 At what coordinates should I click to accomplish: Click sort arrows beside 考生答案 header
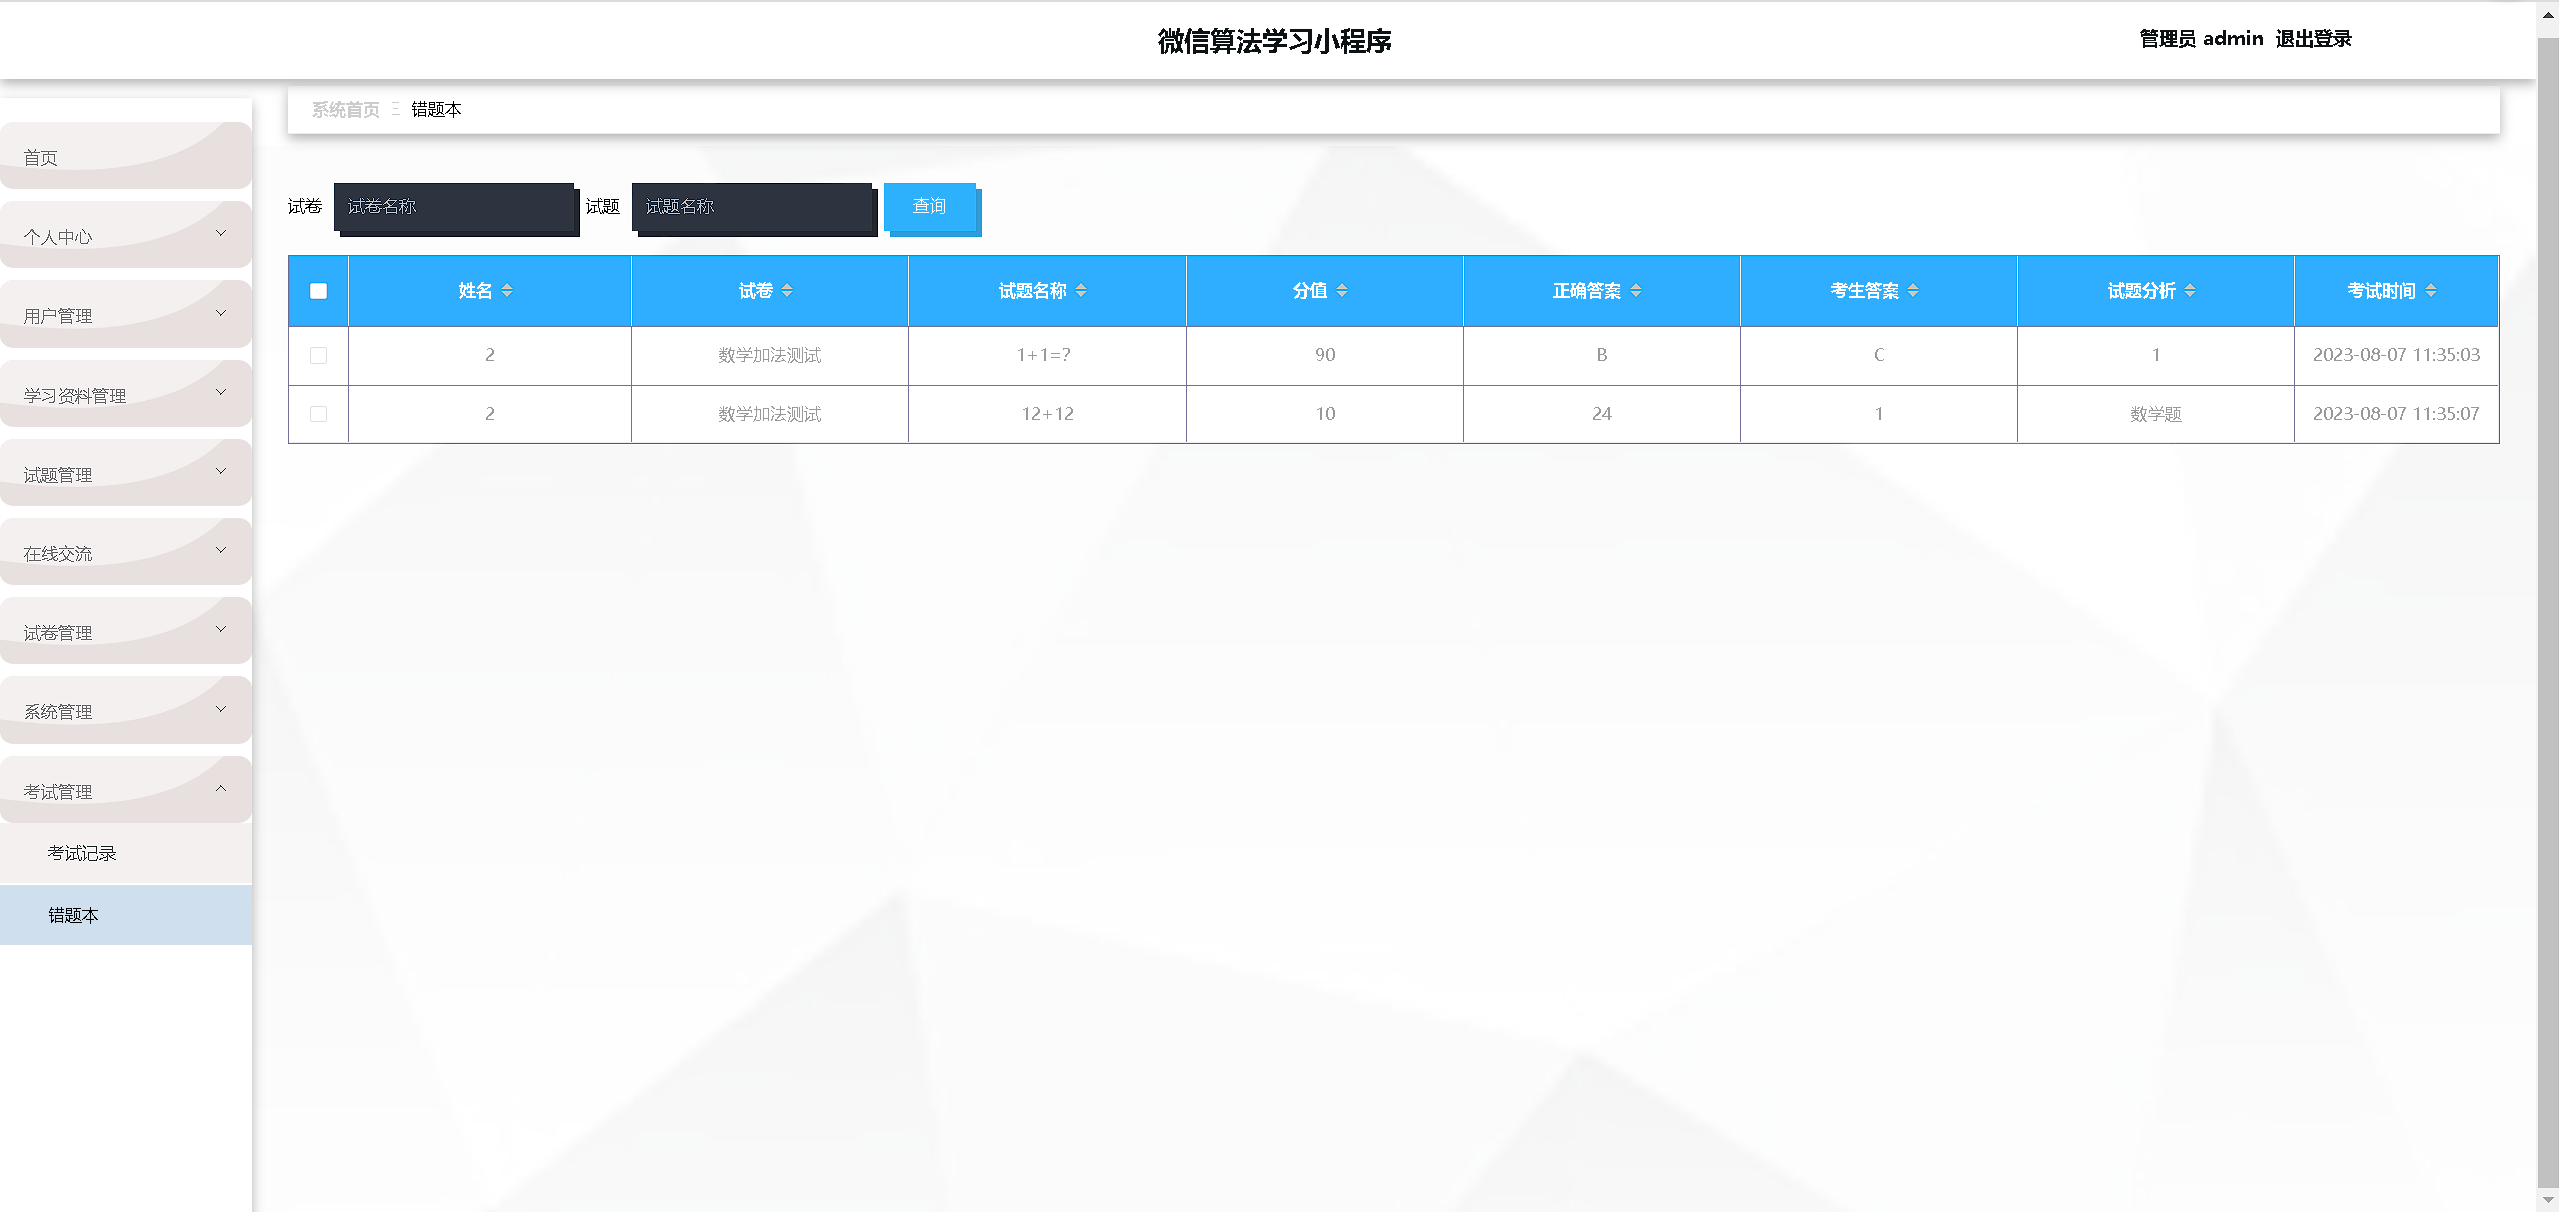click(x=1913, y=291)
